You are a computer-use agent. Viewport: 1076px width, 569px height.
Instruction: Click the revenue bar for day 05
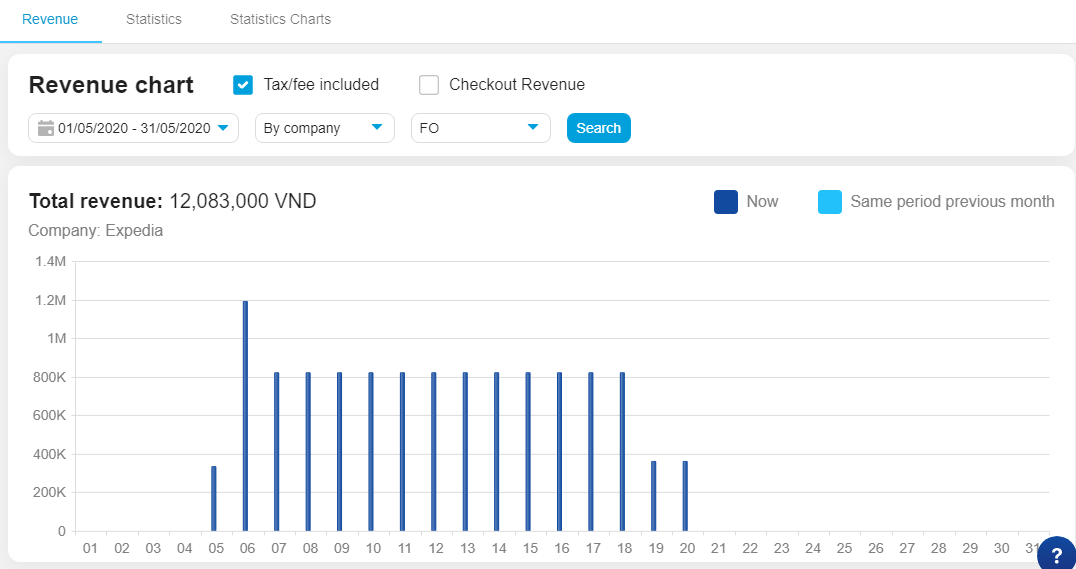(214, 498)
